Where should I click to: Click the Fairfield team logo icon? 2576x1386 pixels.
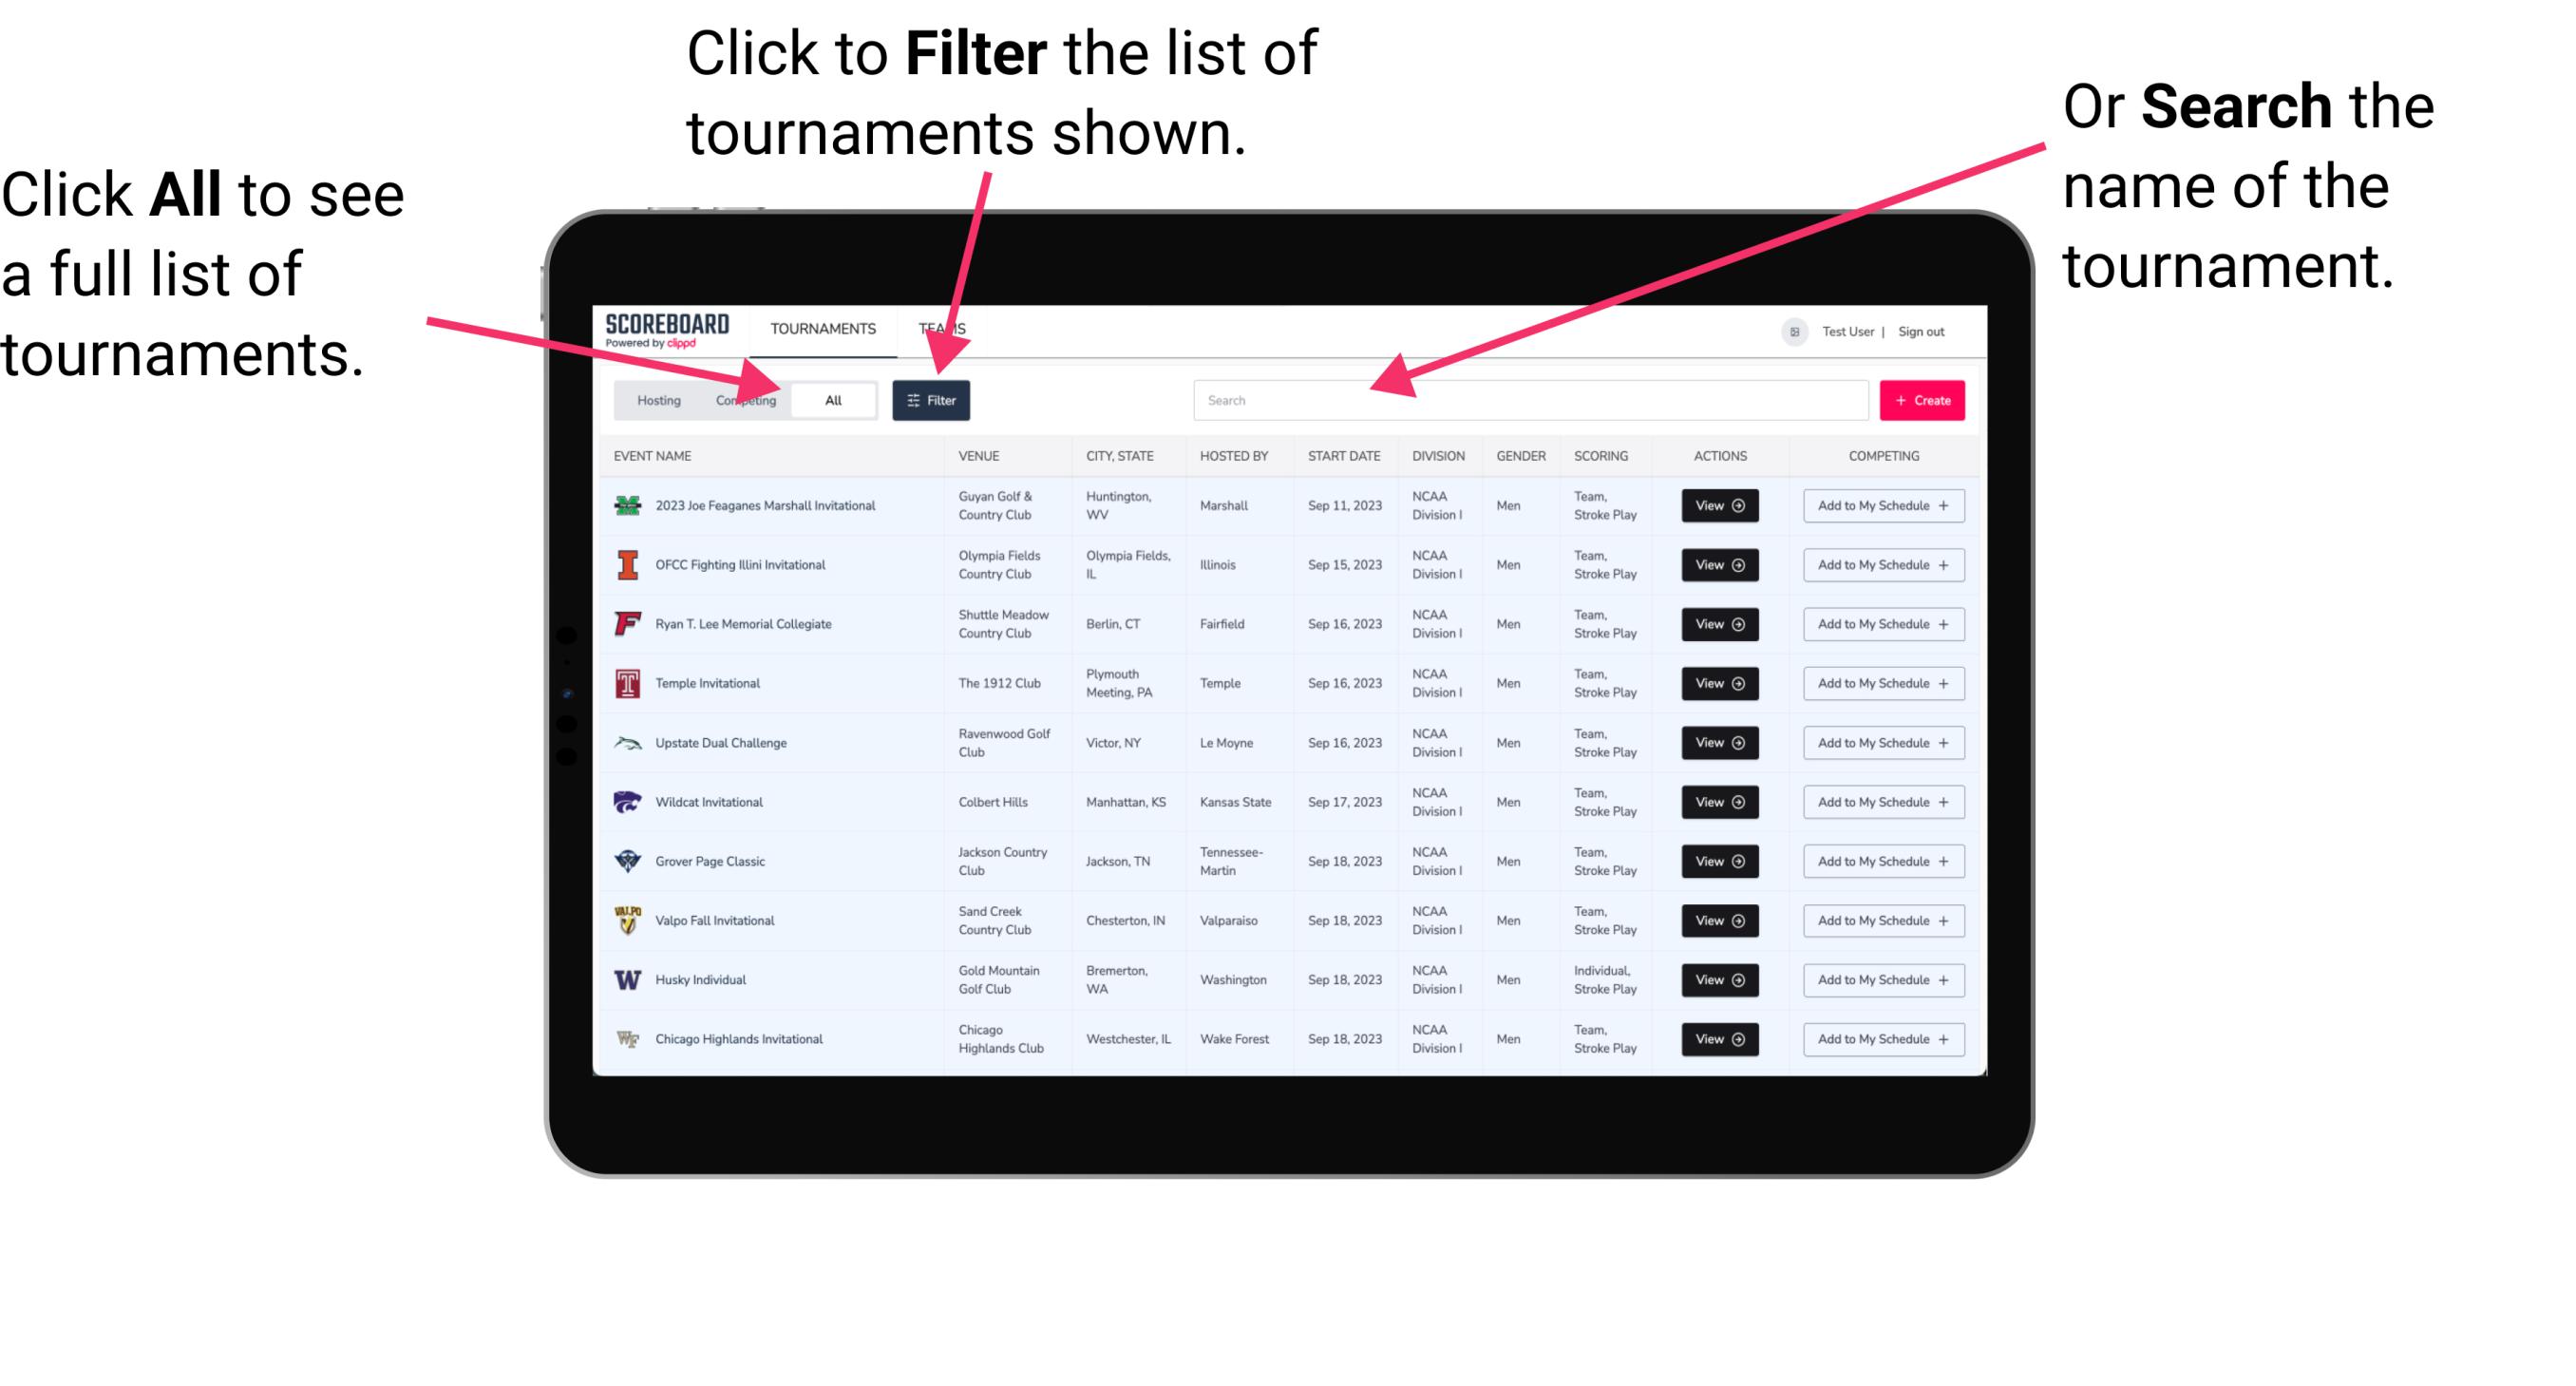pos(626,623)
